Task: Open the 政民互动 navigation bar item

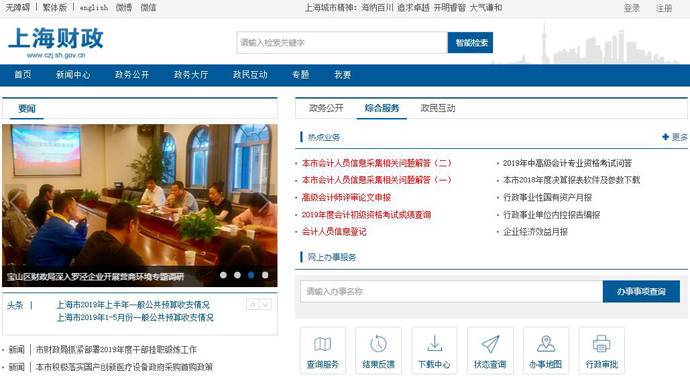Action: [250, 75]
